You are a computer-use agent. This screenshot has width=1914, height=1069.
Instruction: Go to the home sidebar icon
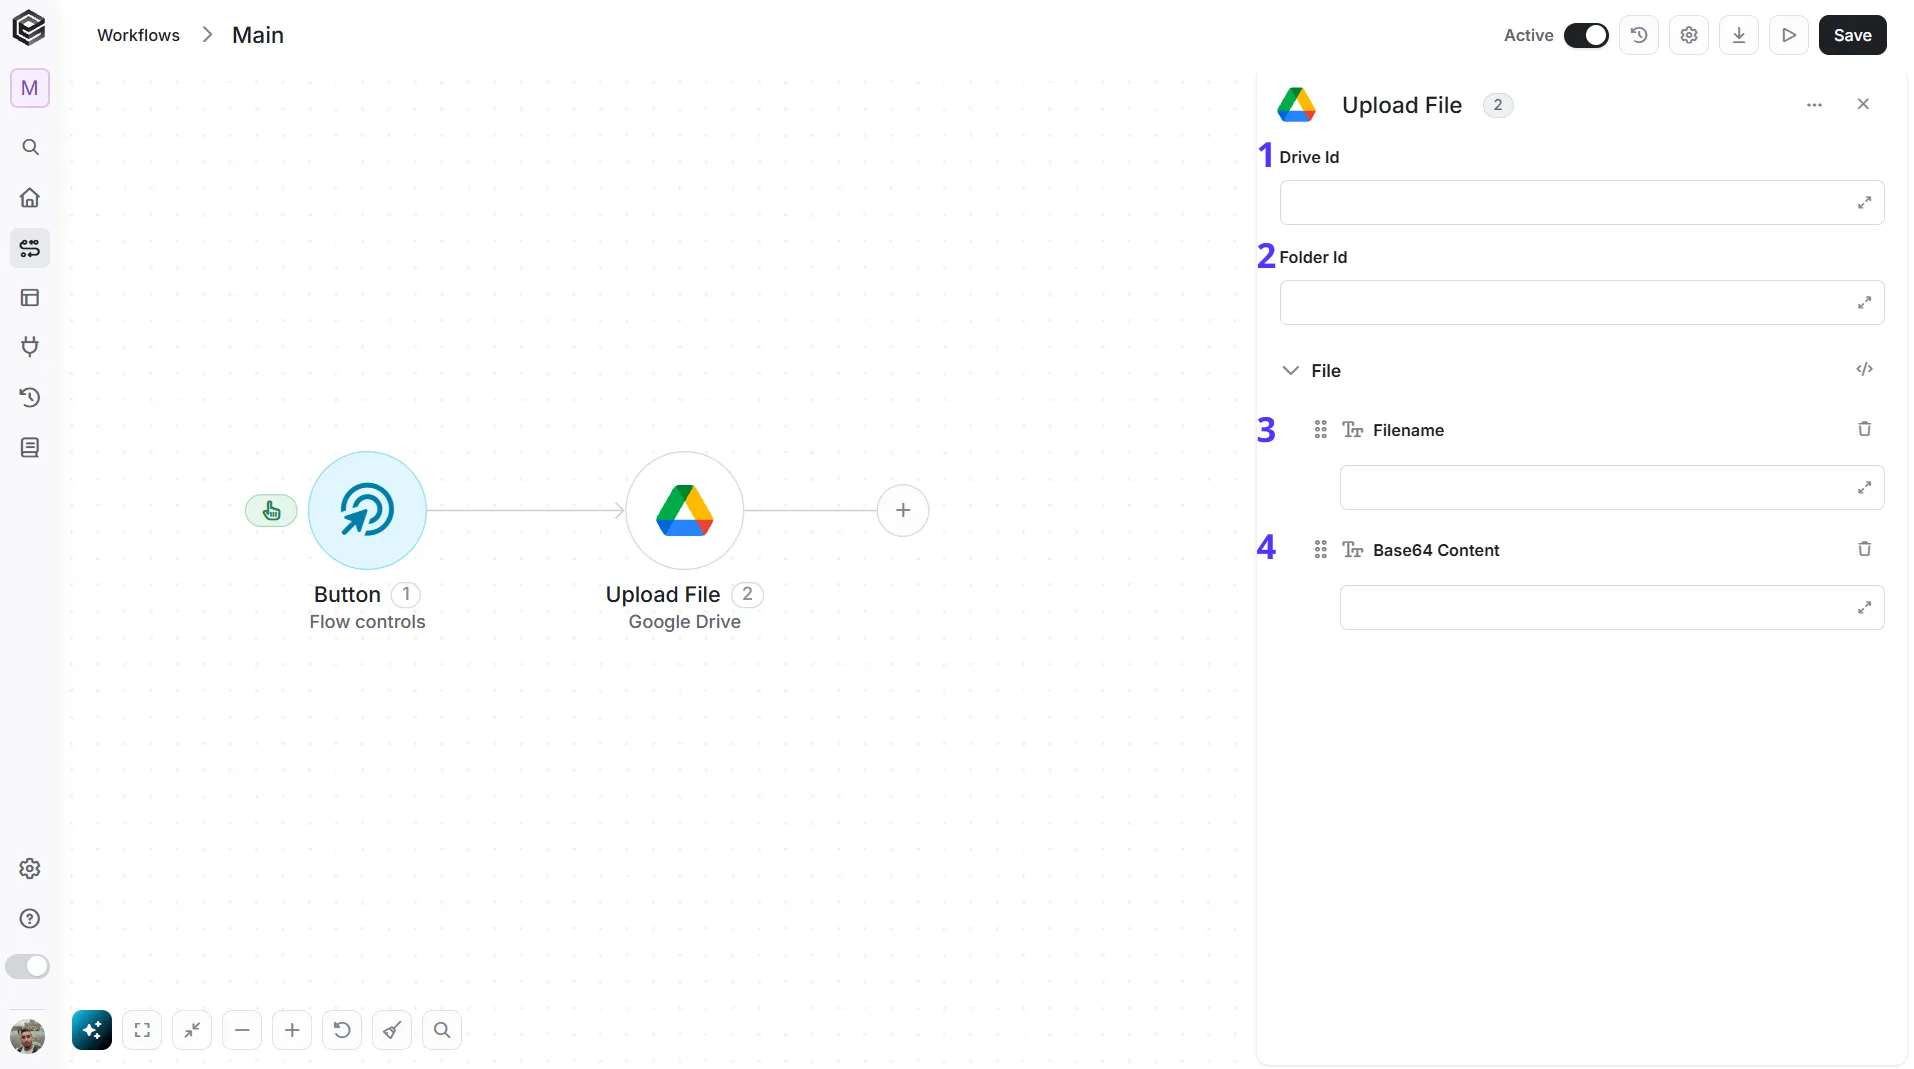click(x=30, y=198)
